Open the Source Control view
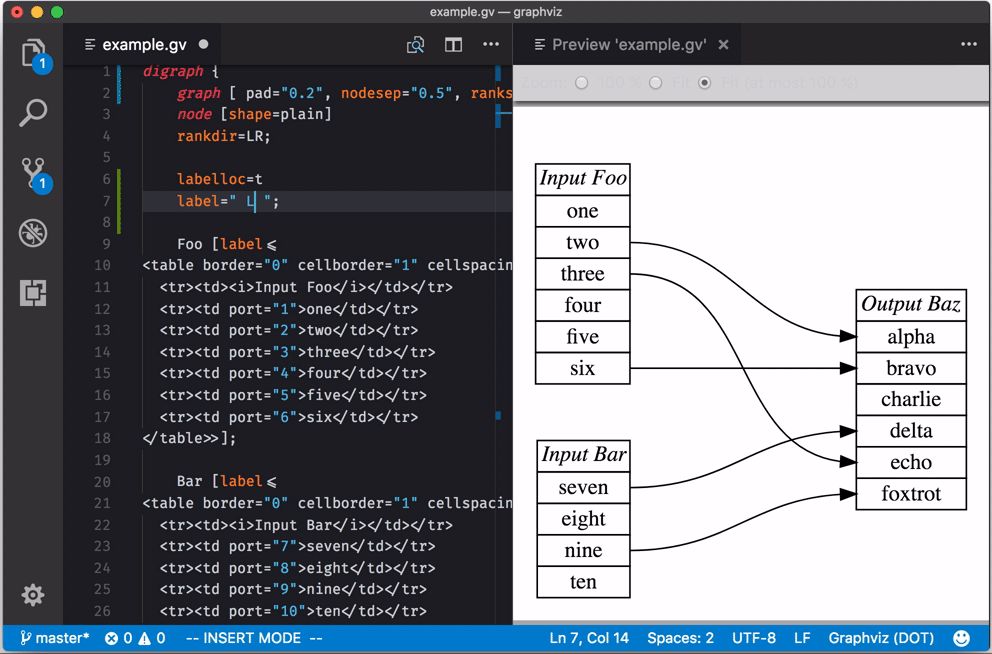 [x=33, y=173]
